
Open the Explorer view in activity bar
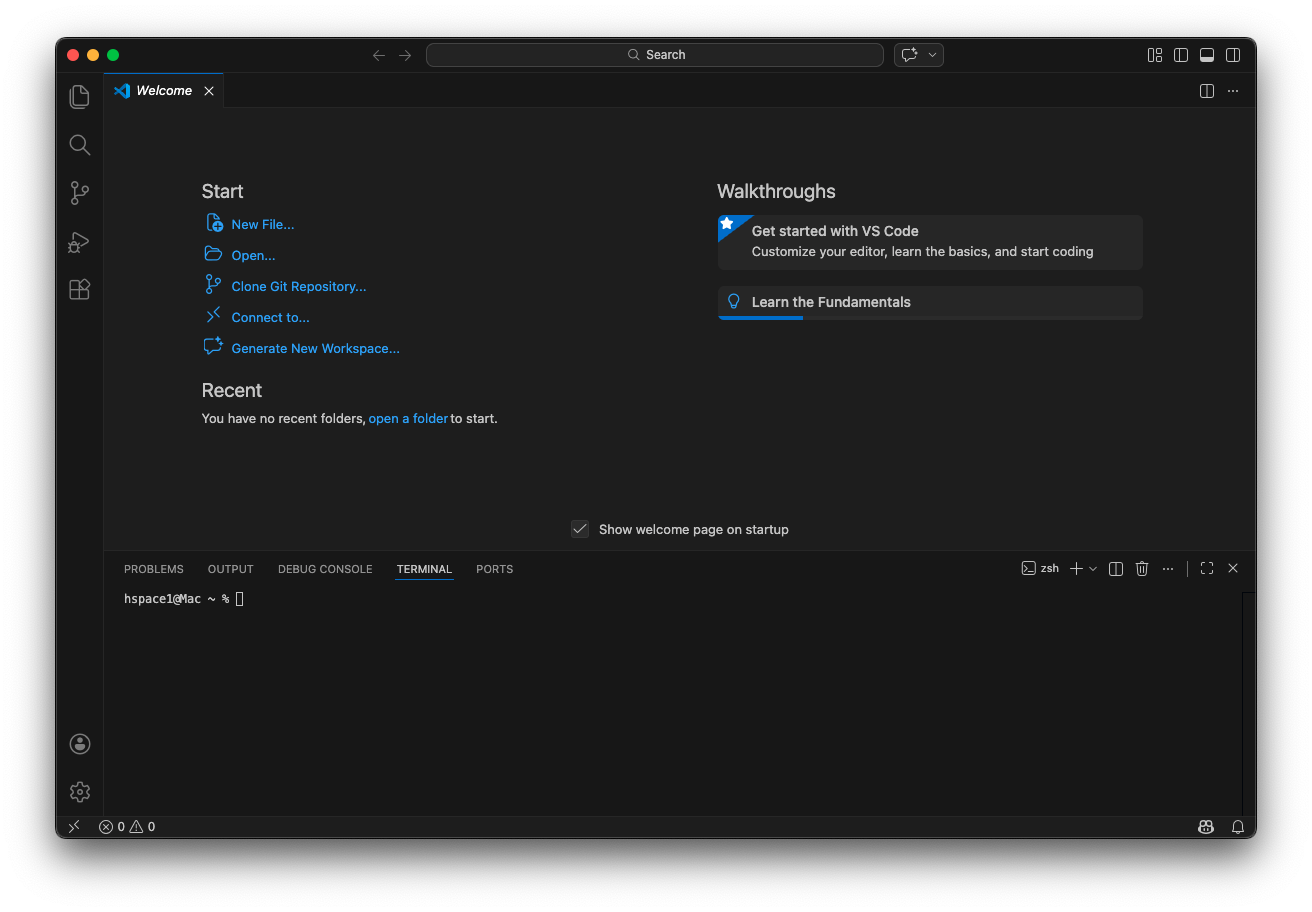[x=80, y=97]
